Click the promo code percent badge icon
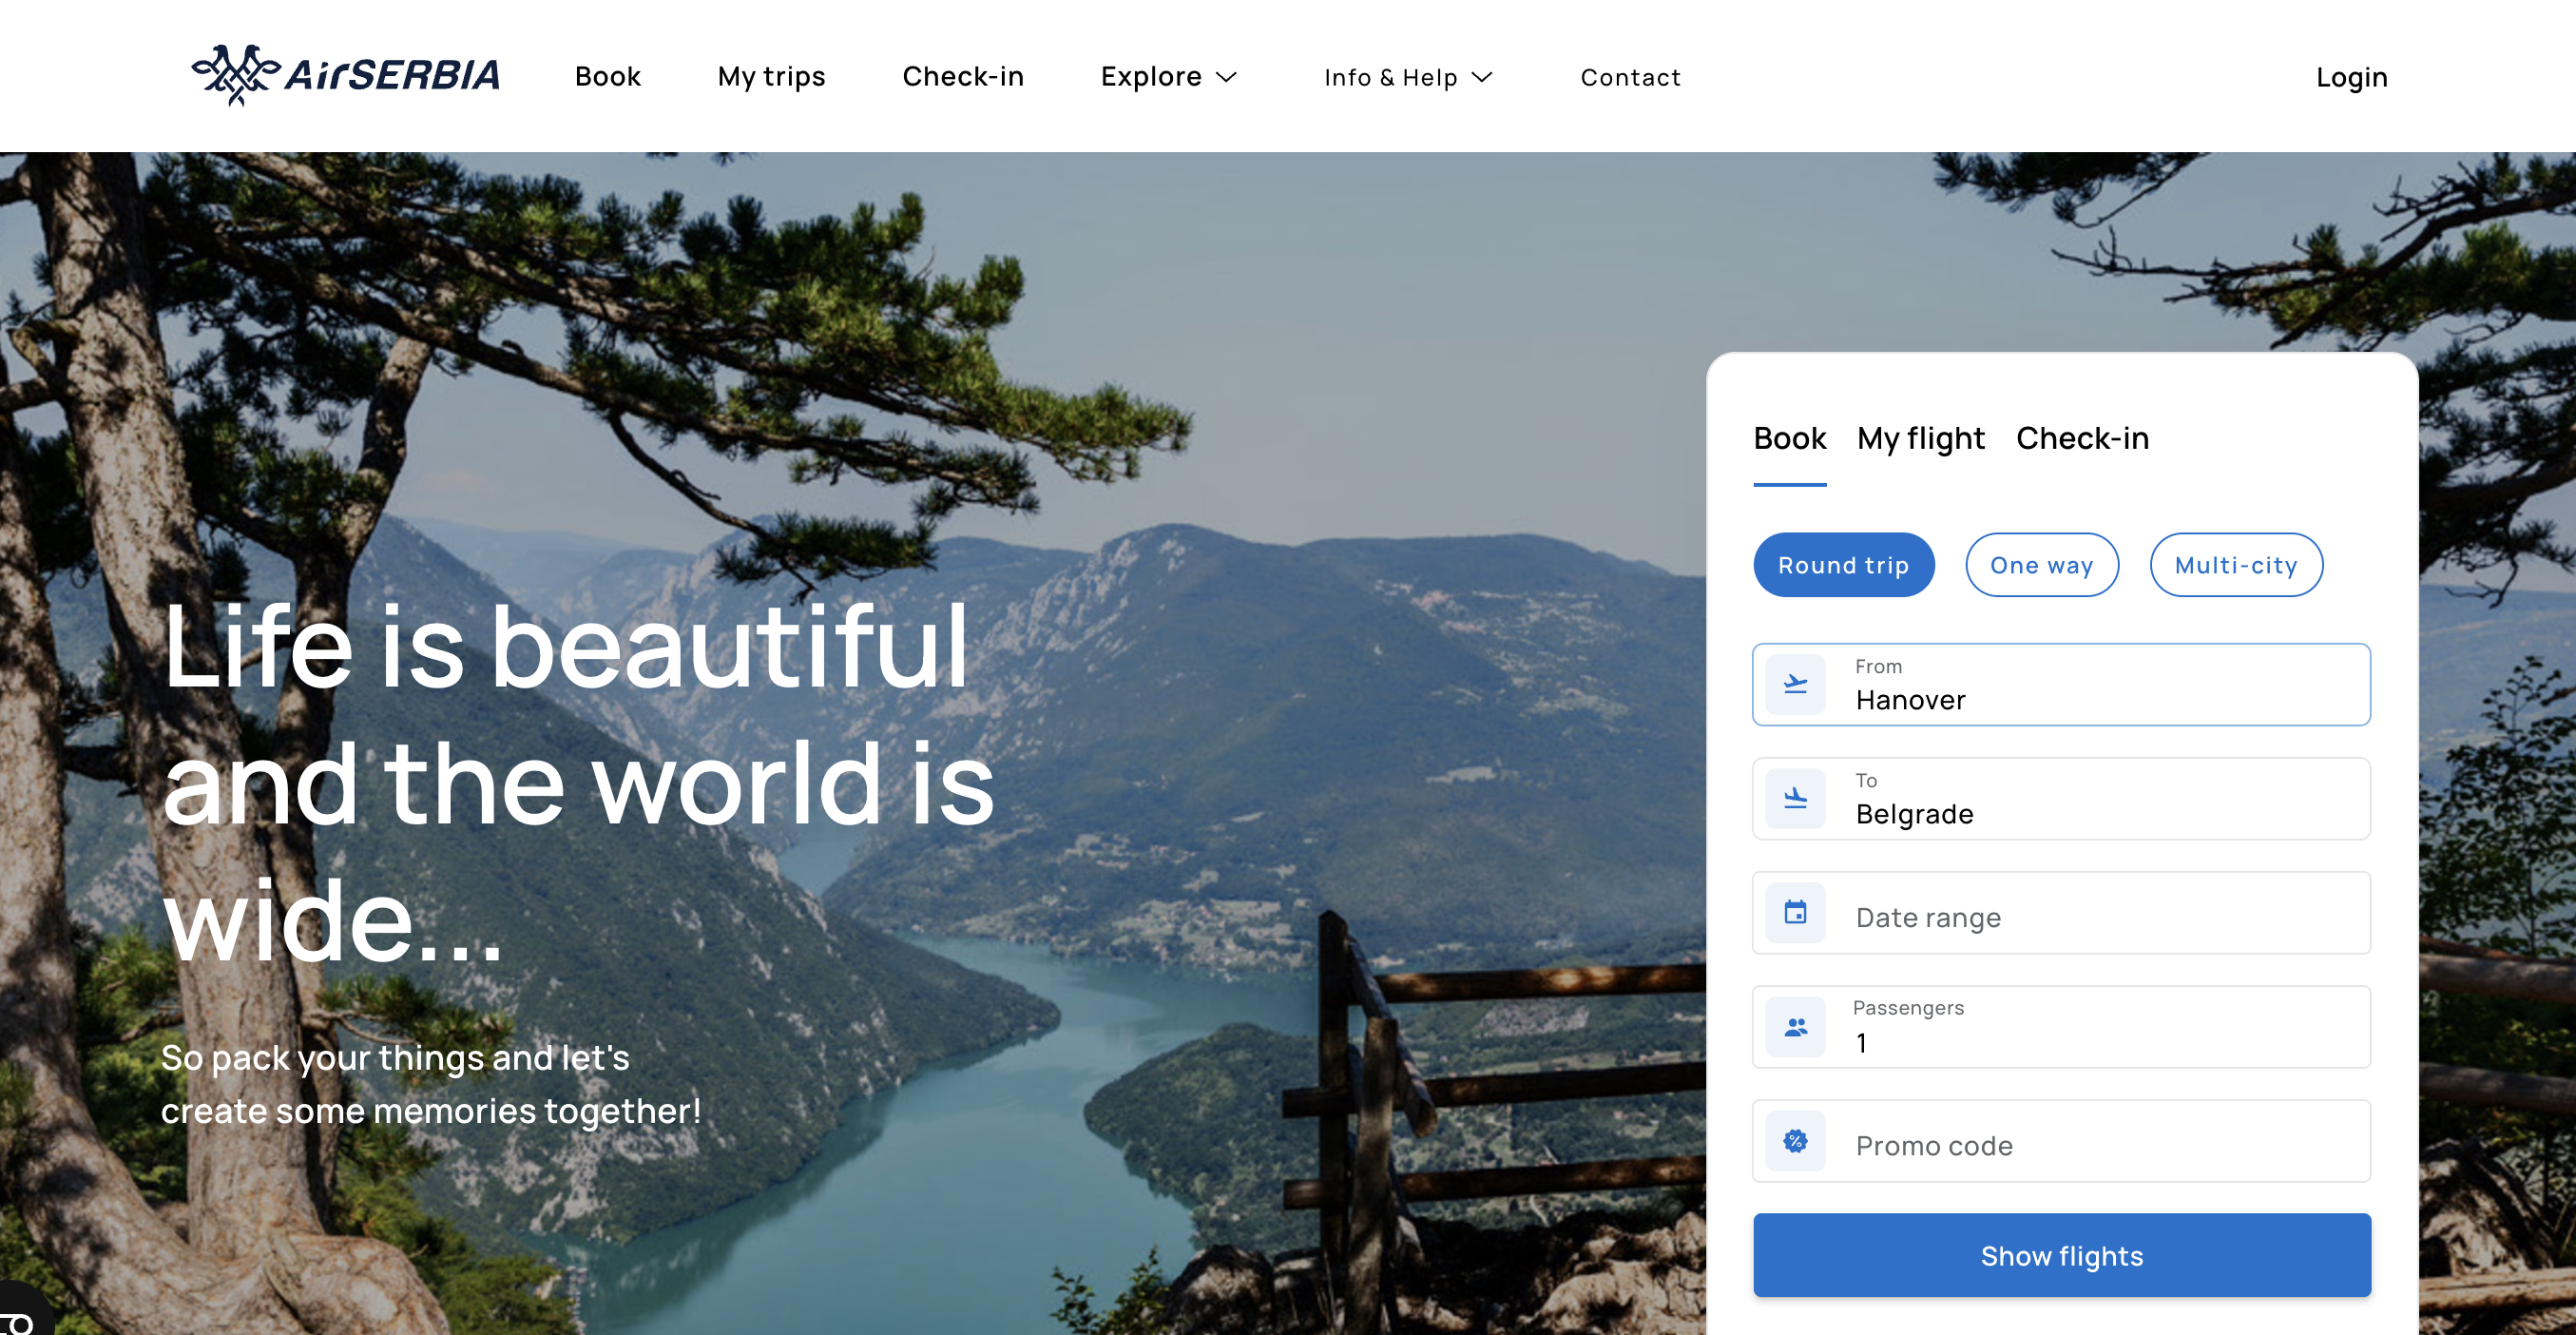Viewport: 2576px width, 1335px height. click(1795, 1140)
